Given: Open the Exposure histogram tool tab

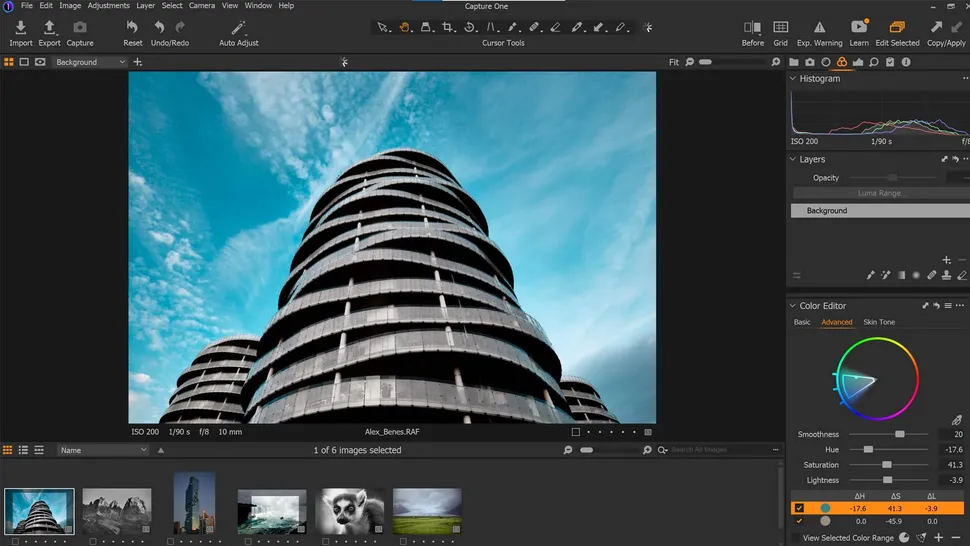Looking at the screenshot, I should pos(858,62).
